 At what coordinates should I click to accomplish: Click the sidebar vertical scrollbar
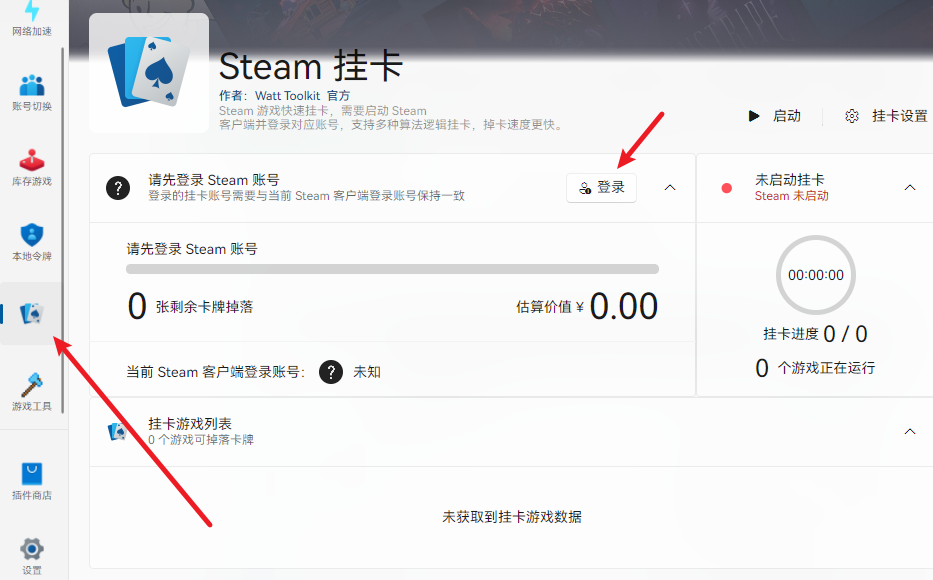point(62,230)
